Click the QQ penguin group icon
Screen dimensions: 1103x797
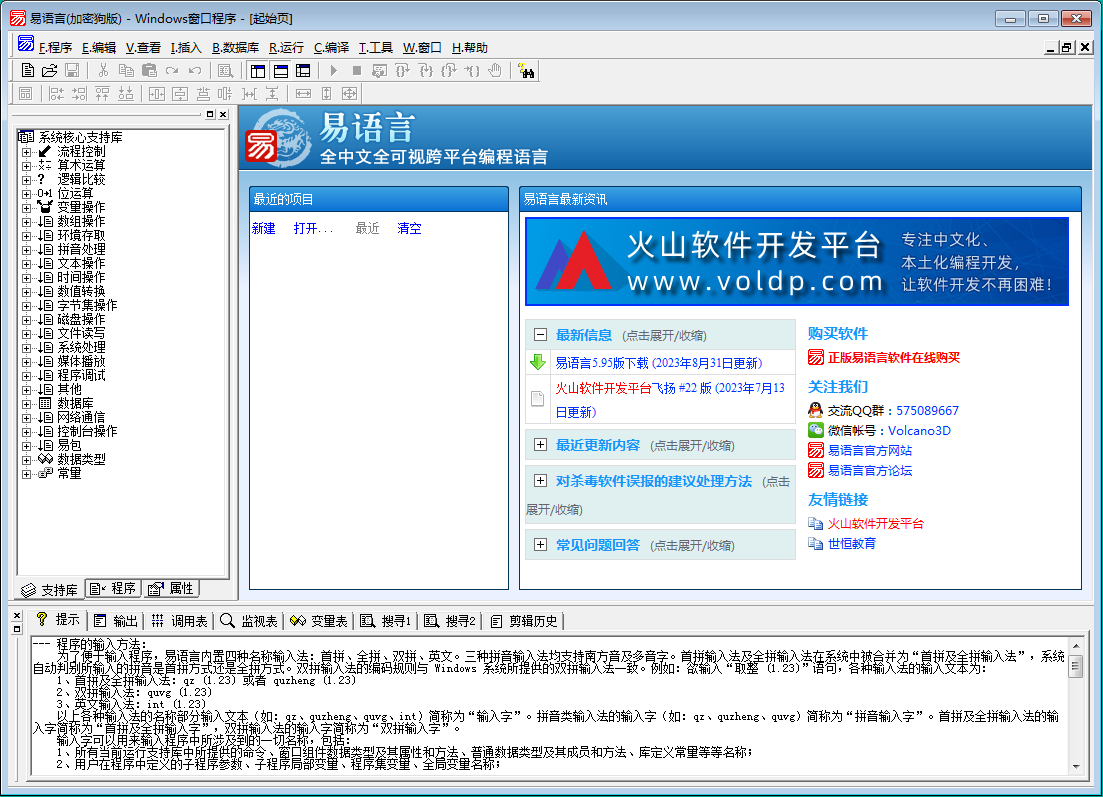click(816, 410)
